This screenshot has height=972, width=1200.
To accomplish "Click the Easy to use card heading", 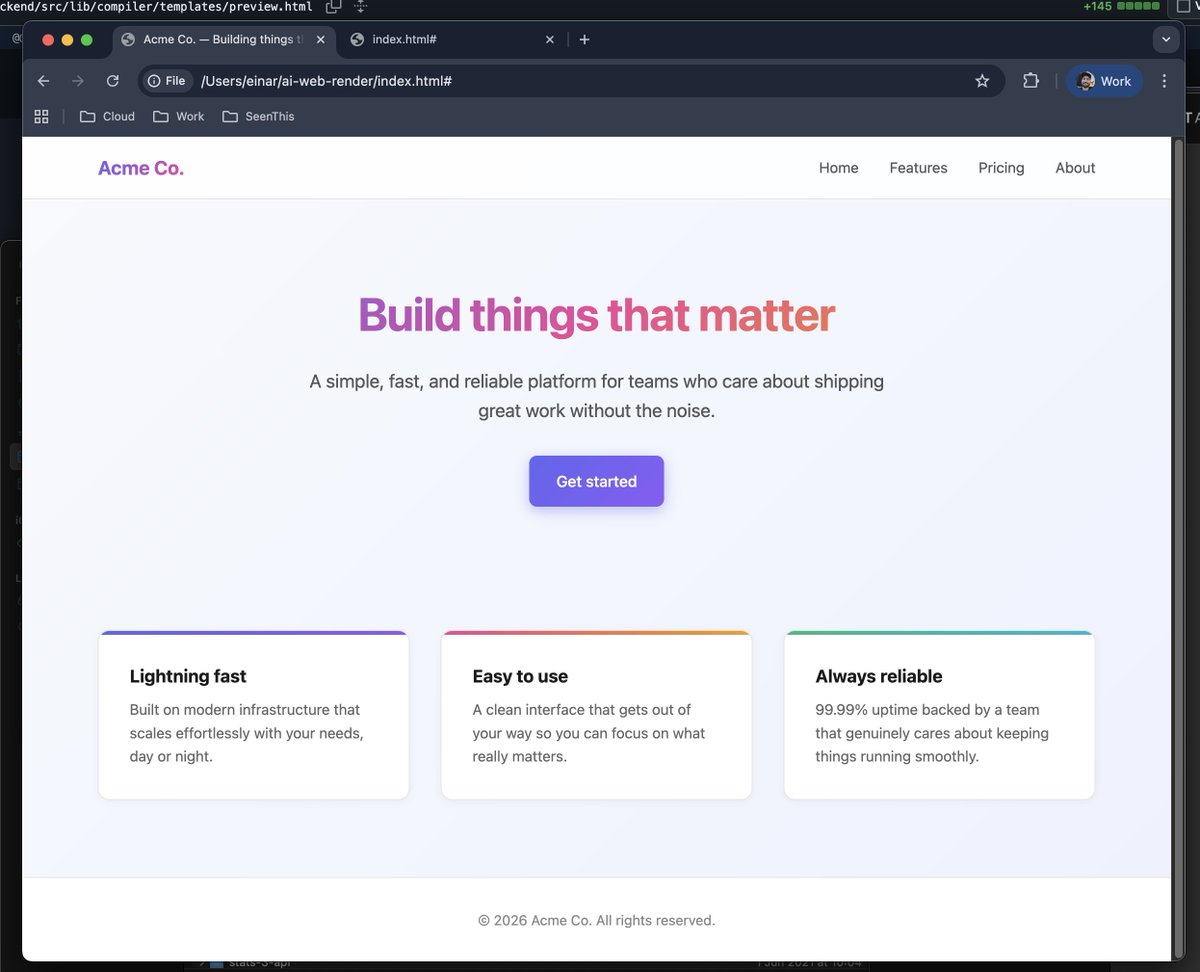I will click(520, 676).
